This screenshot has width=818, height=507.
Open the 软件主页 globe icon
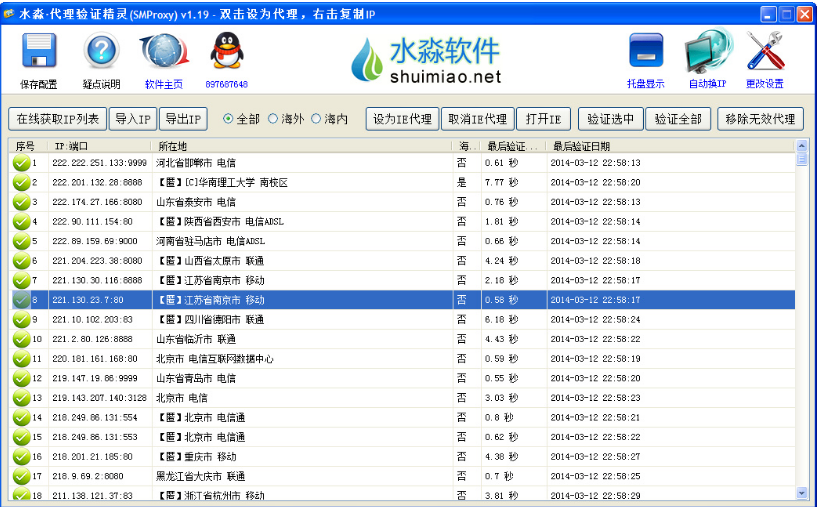coord(164,51)
